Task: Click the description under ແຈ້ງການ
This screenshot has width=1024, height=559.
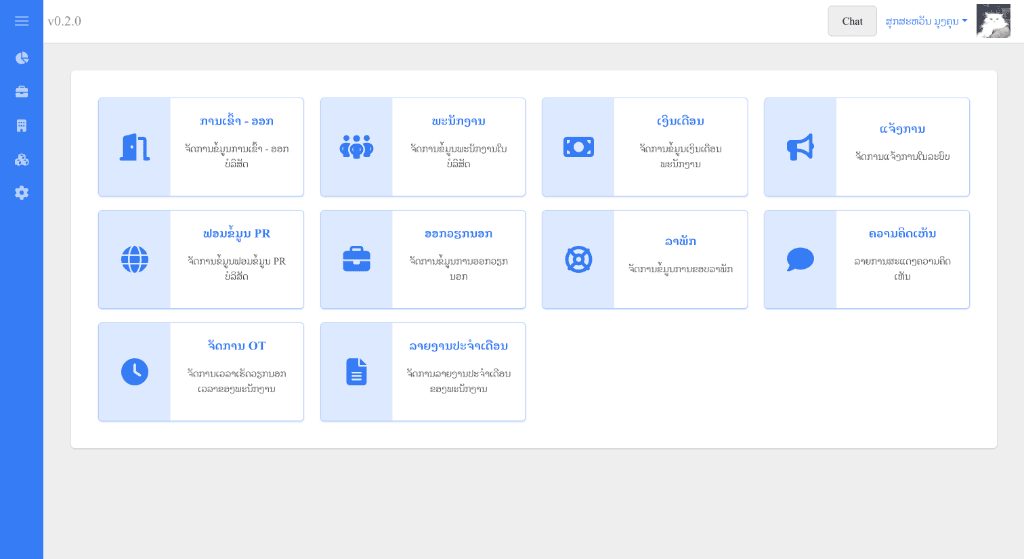Action: (x=903, y=156)
